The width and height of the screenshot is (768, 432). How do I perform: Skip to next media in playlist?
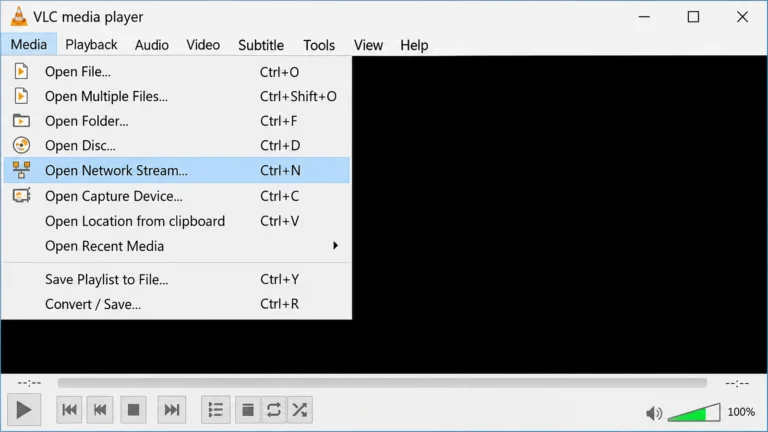[x=171, y=410]
